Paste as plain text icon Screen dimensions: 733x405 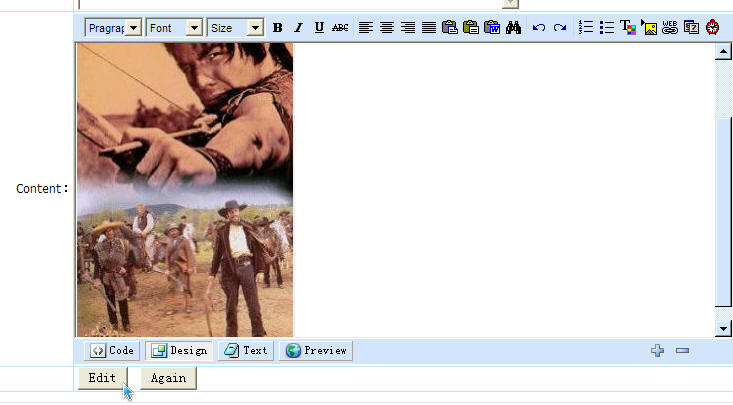coord(471,28)
